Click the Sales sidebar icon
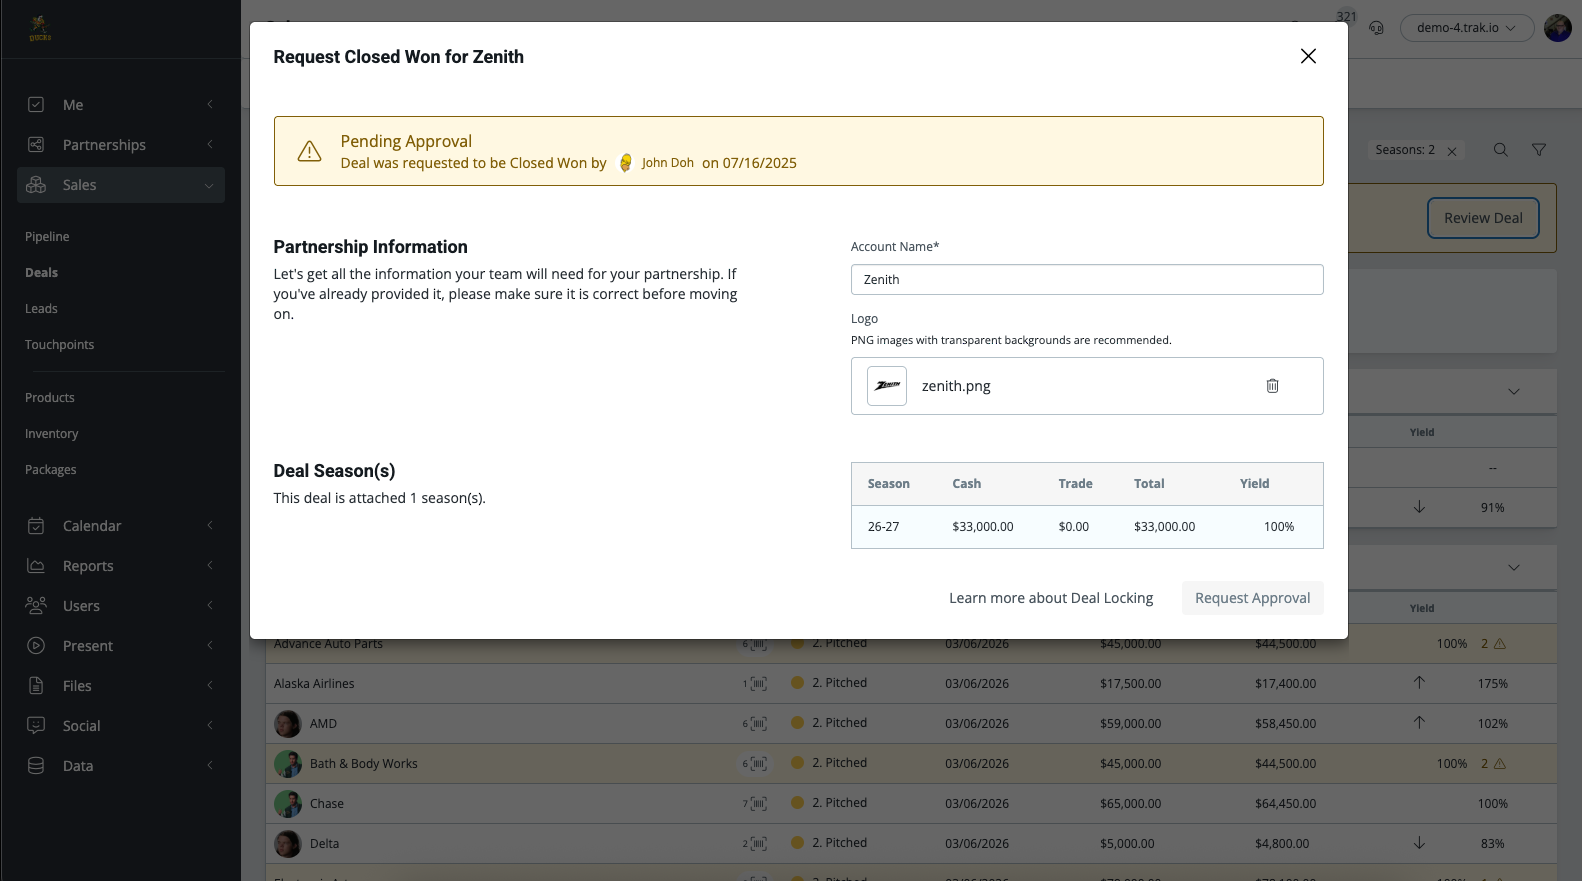Screen dimensions: 1582x881 [x=36, y=185]
